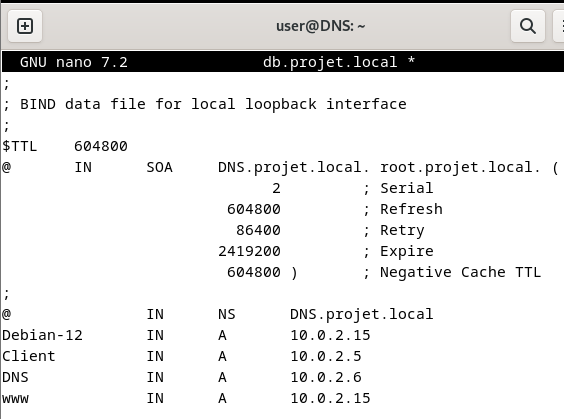Click the IN class in the SOA line

click(x=83, y=167)
